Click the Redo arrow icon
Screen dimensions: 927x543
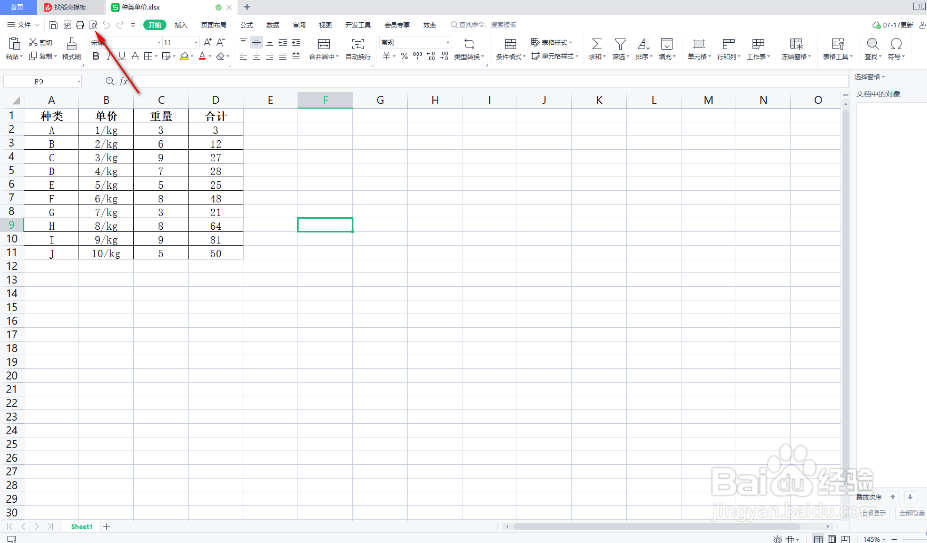click(120, 25)
